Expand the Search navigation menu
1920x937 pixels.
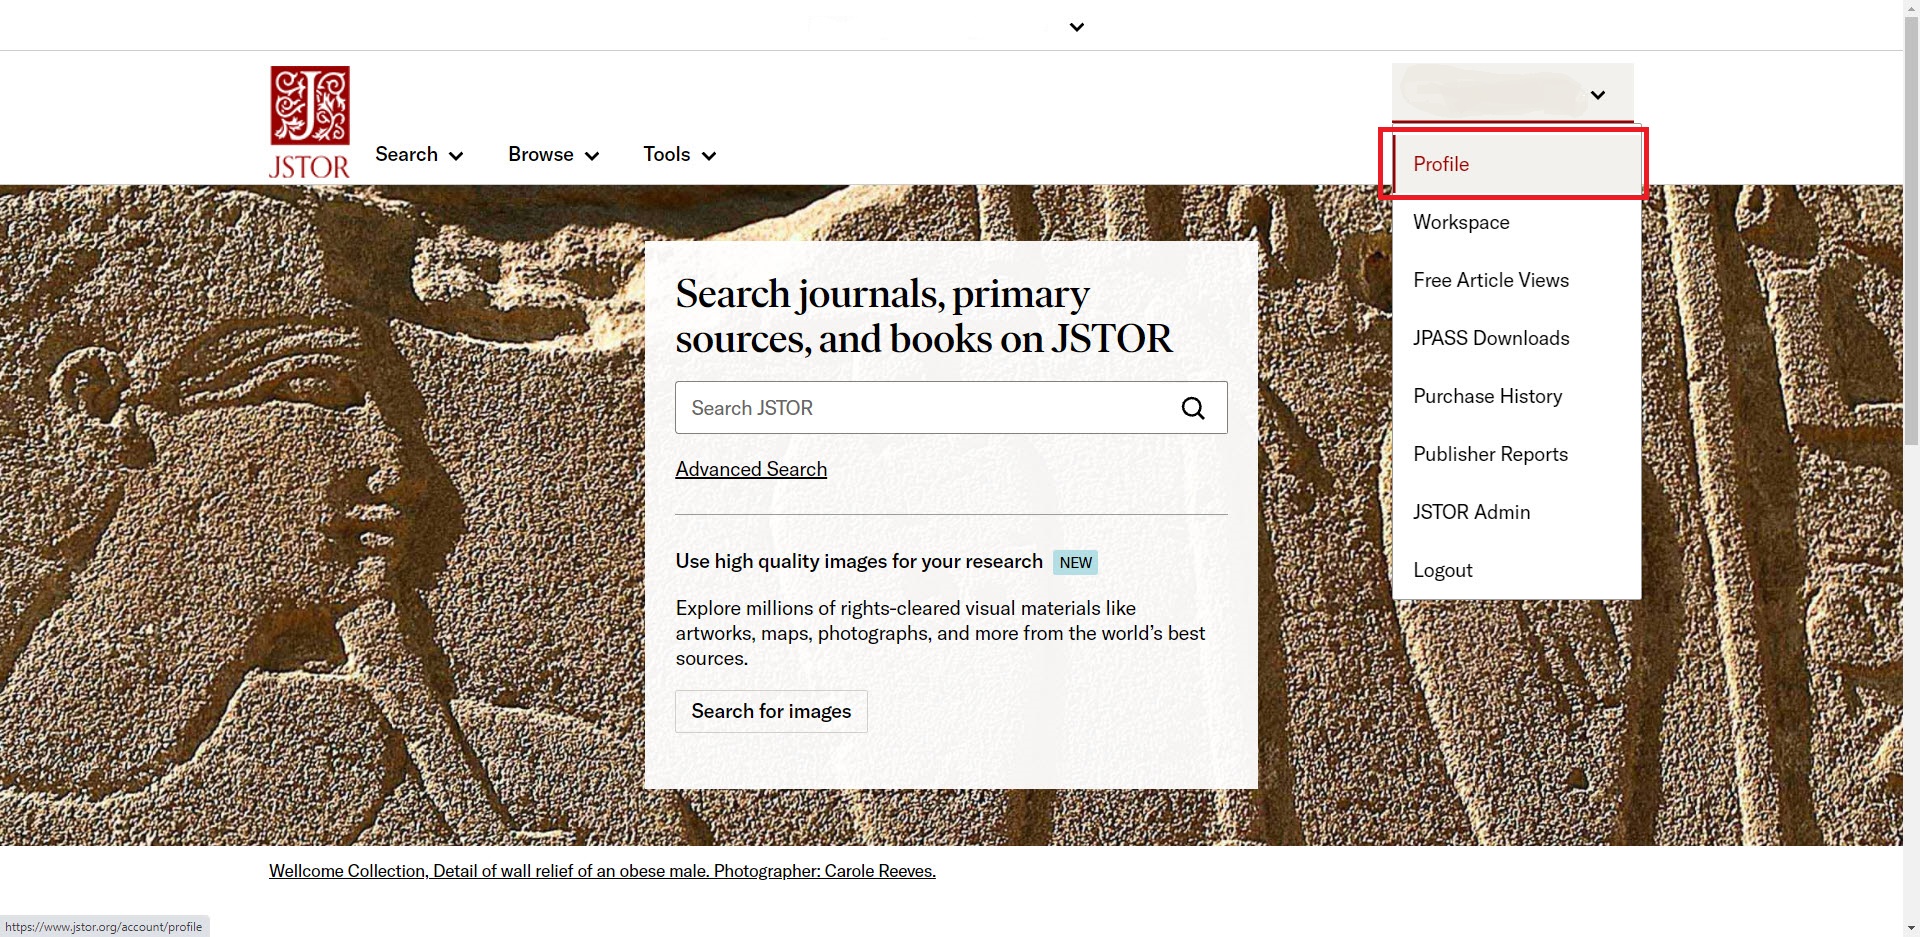point(419,155)
